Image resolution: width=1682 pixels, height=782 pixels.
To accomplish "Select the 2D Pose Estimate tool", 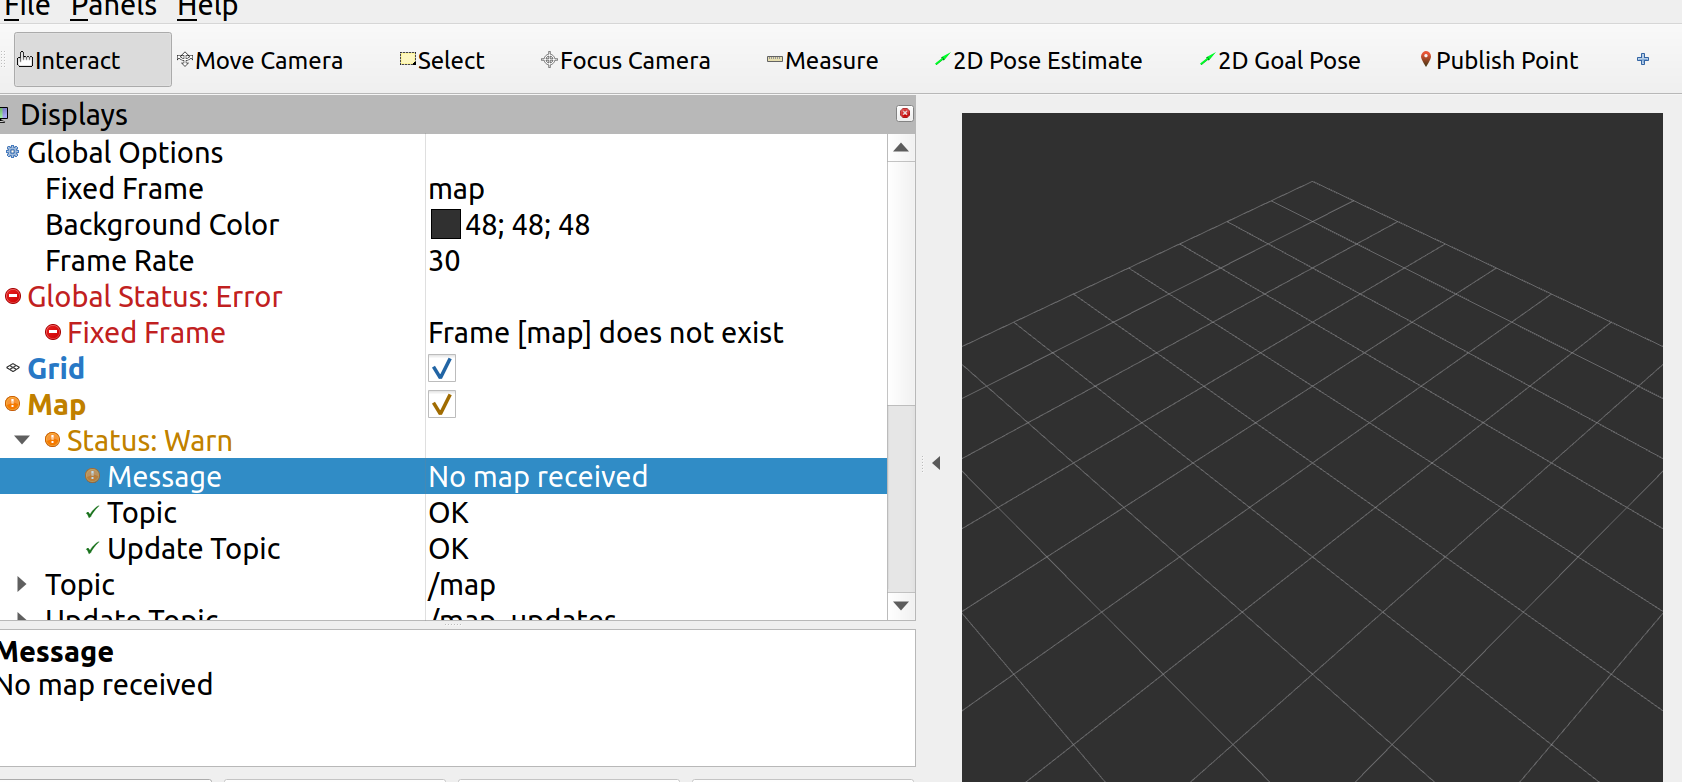I will coord(1038,60).
